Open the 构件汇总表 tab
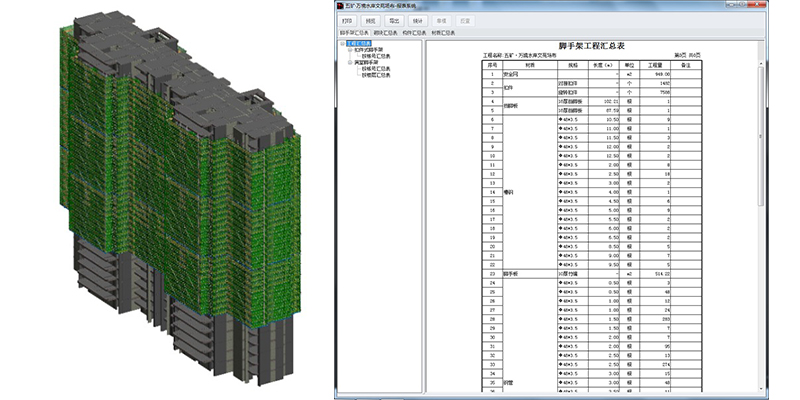 click(x=414, y=33)
